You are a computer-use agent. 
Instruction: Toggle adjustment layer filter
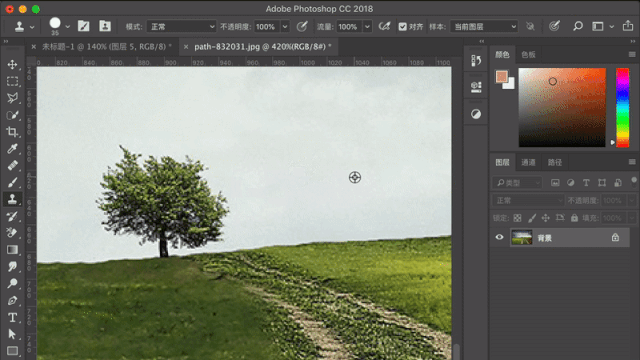point(571,183)
